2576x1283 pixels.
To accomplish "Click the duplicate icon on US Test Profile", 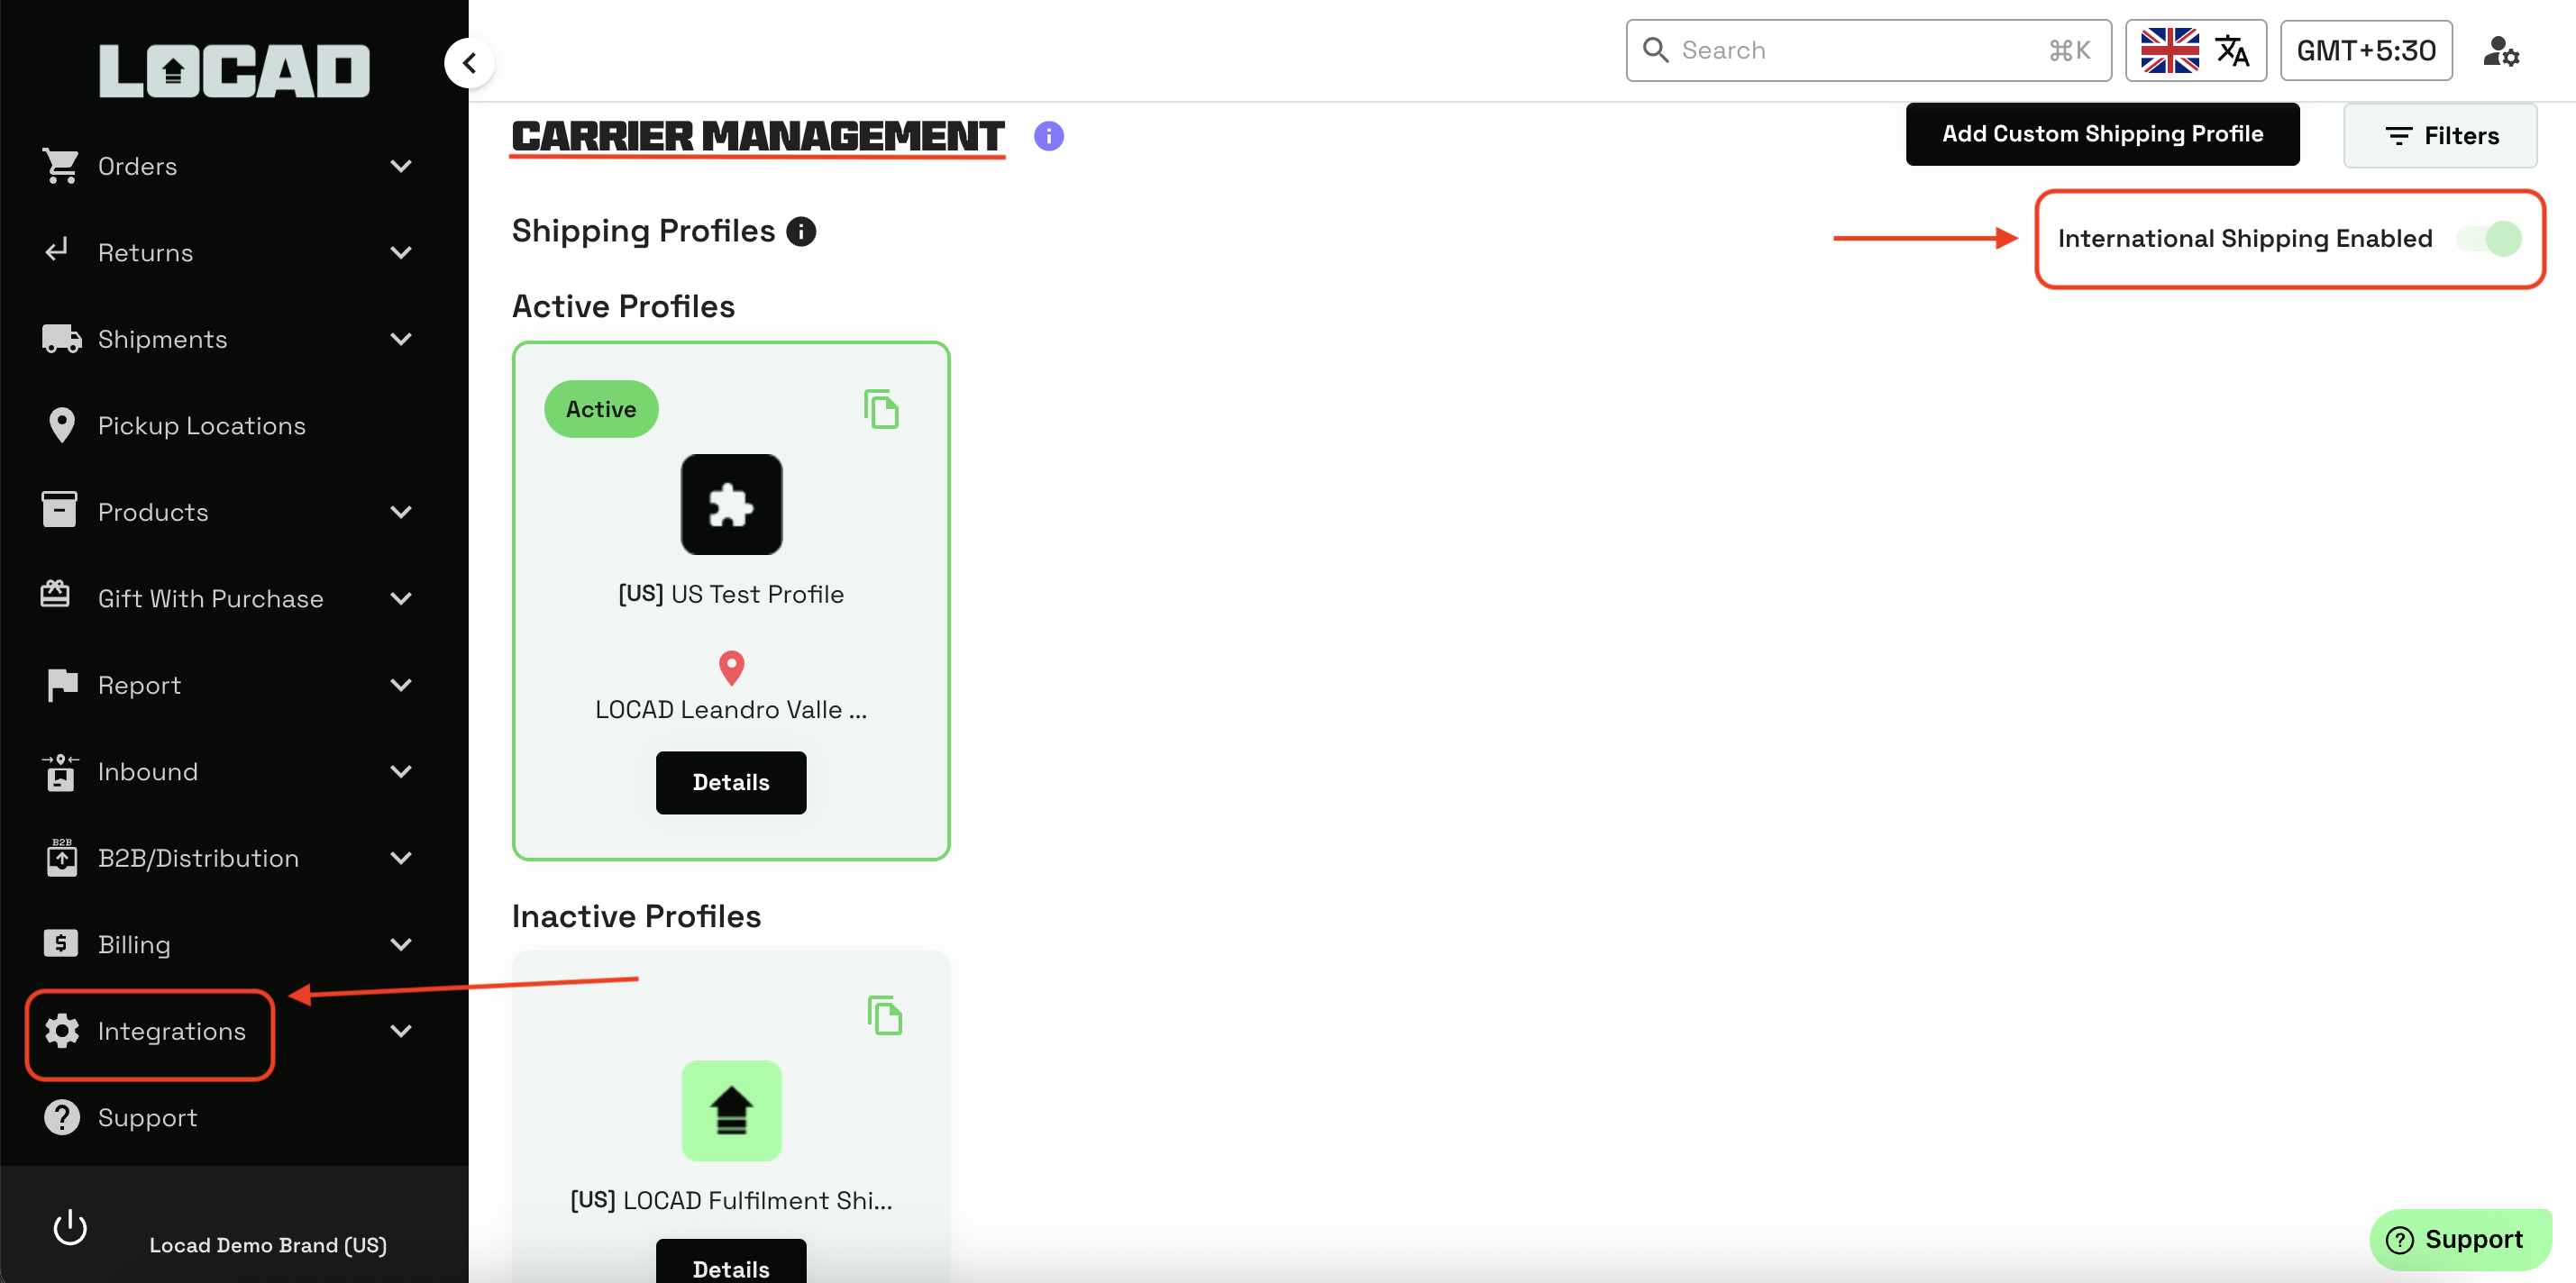I will (x=881, y=409).
